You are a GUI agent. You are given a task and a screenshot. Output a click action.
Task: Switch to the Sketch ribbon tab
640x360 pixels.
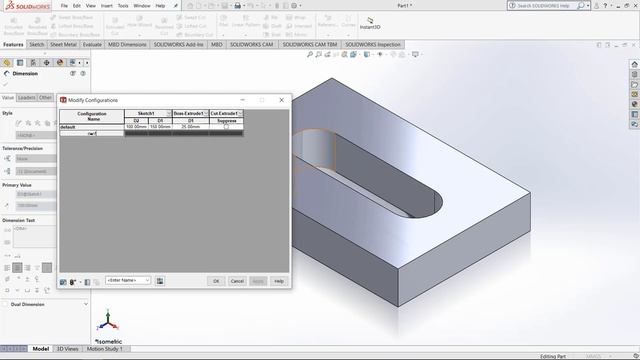click(36, 44)
